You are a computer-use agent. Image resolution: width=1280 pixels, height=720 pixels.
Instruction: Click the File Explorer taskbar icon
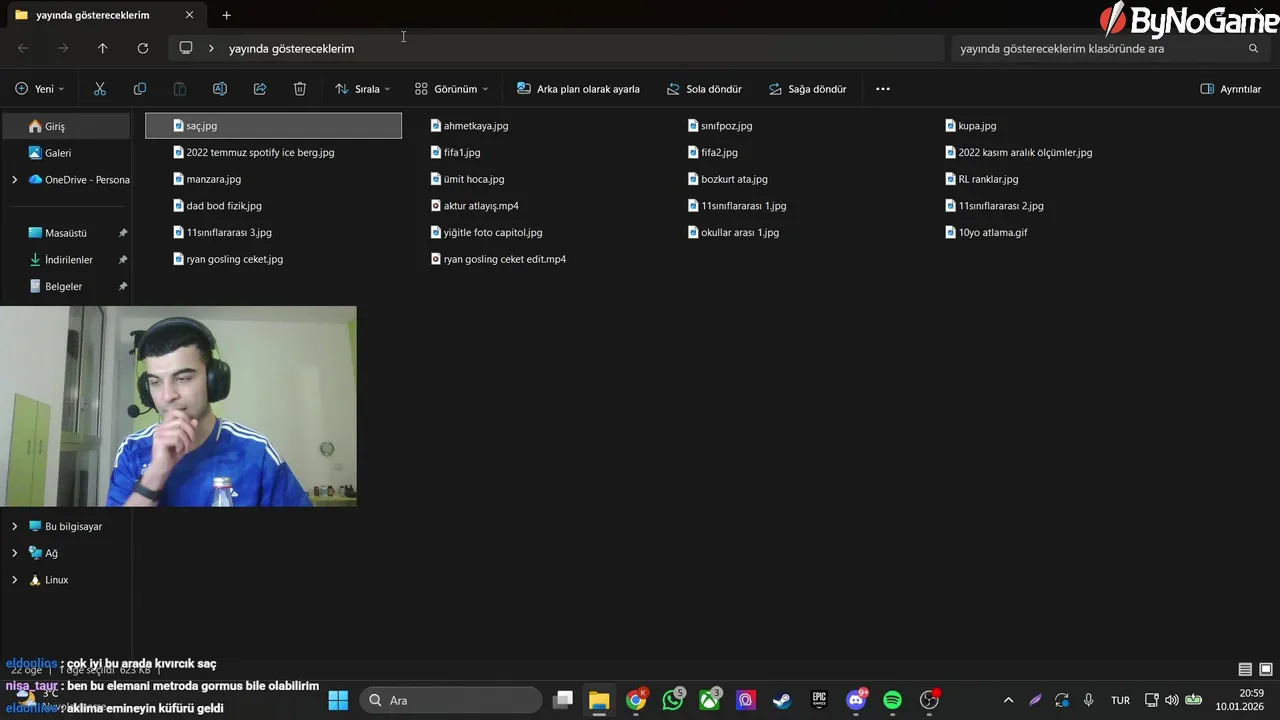click(x=599, y=700)
